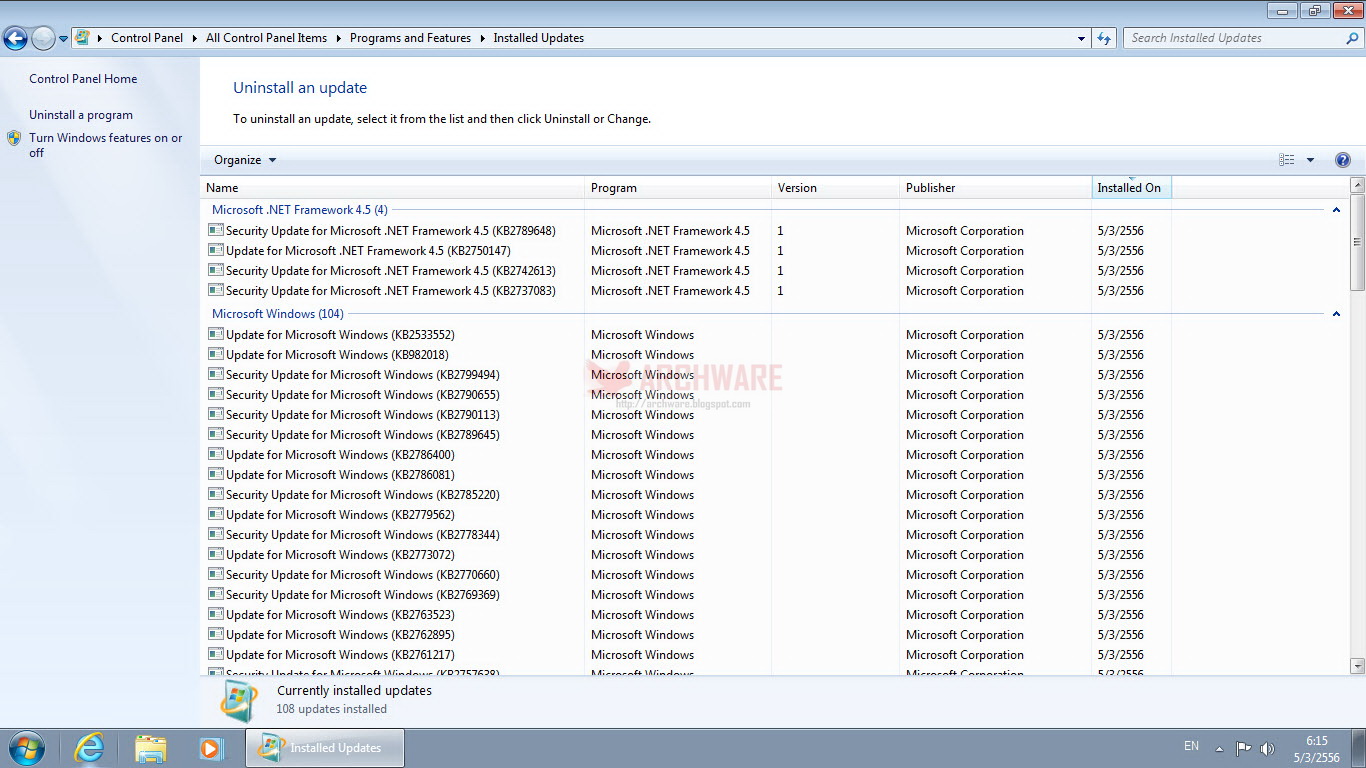
Task: Open Windows Media Player from the taskbar
Action: click(x=211, y=748)
